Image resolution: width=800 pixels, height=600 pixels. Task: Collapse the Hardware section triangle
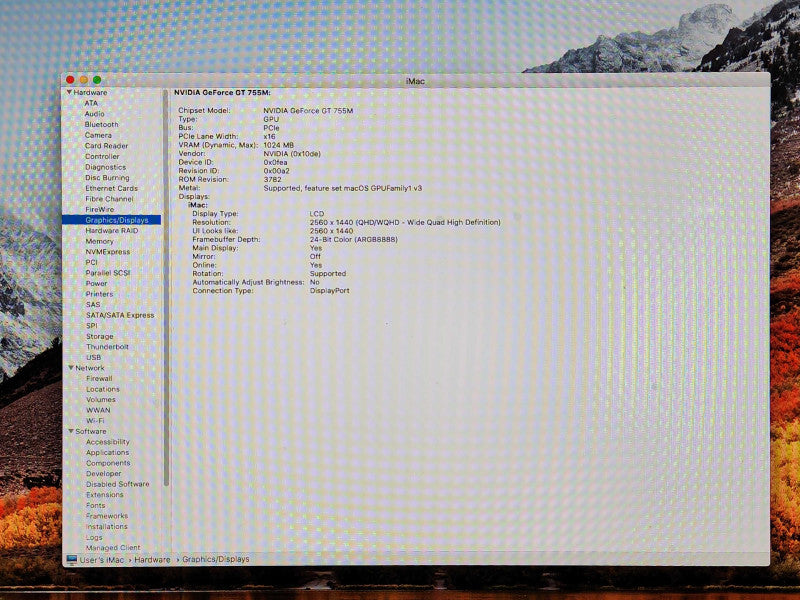point(69,92)
